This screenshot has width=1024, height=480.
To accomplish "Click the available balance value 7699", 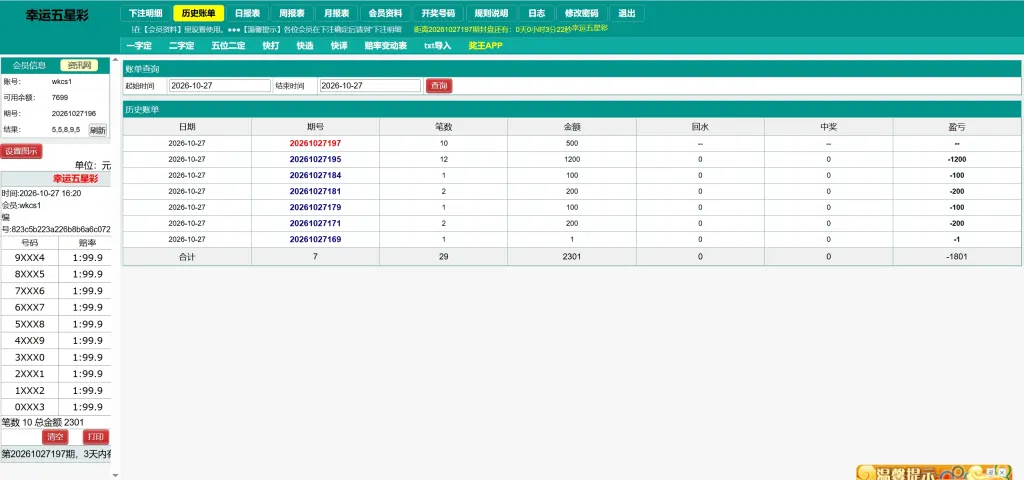I will [x=59, y=98].
